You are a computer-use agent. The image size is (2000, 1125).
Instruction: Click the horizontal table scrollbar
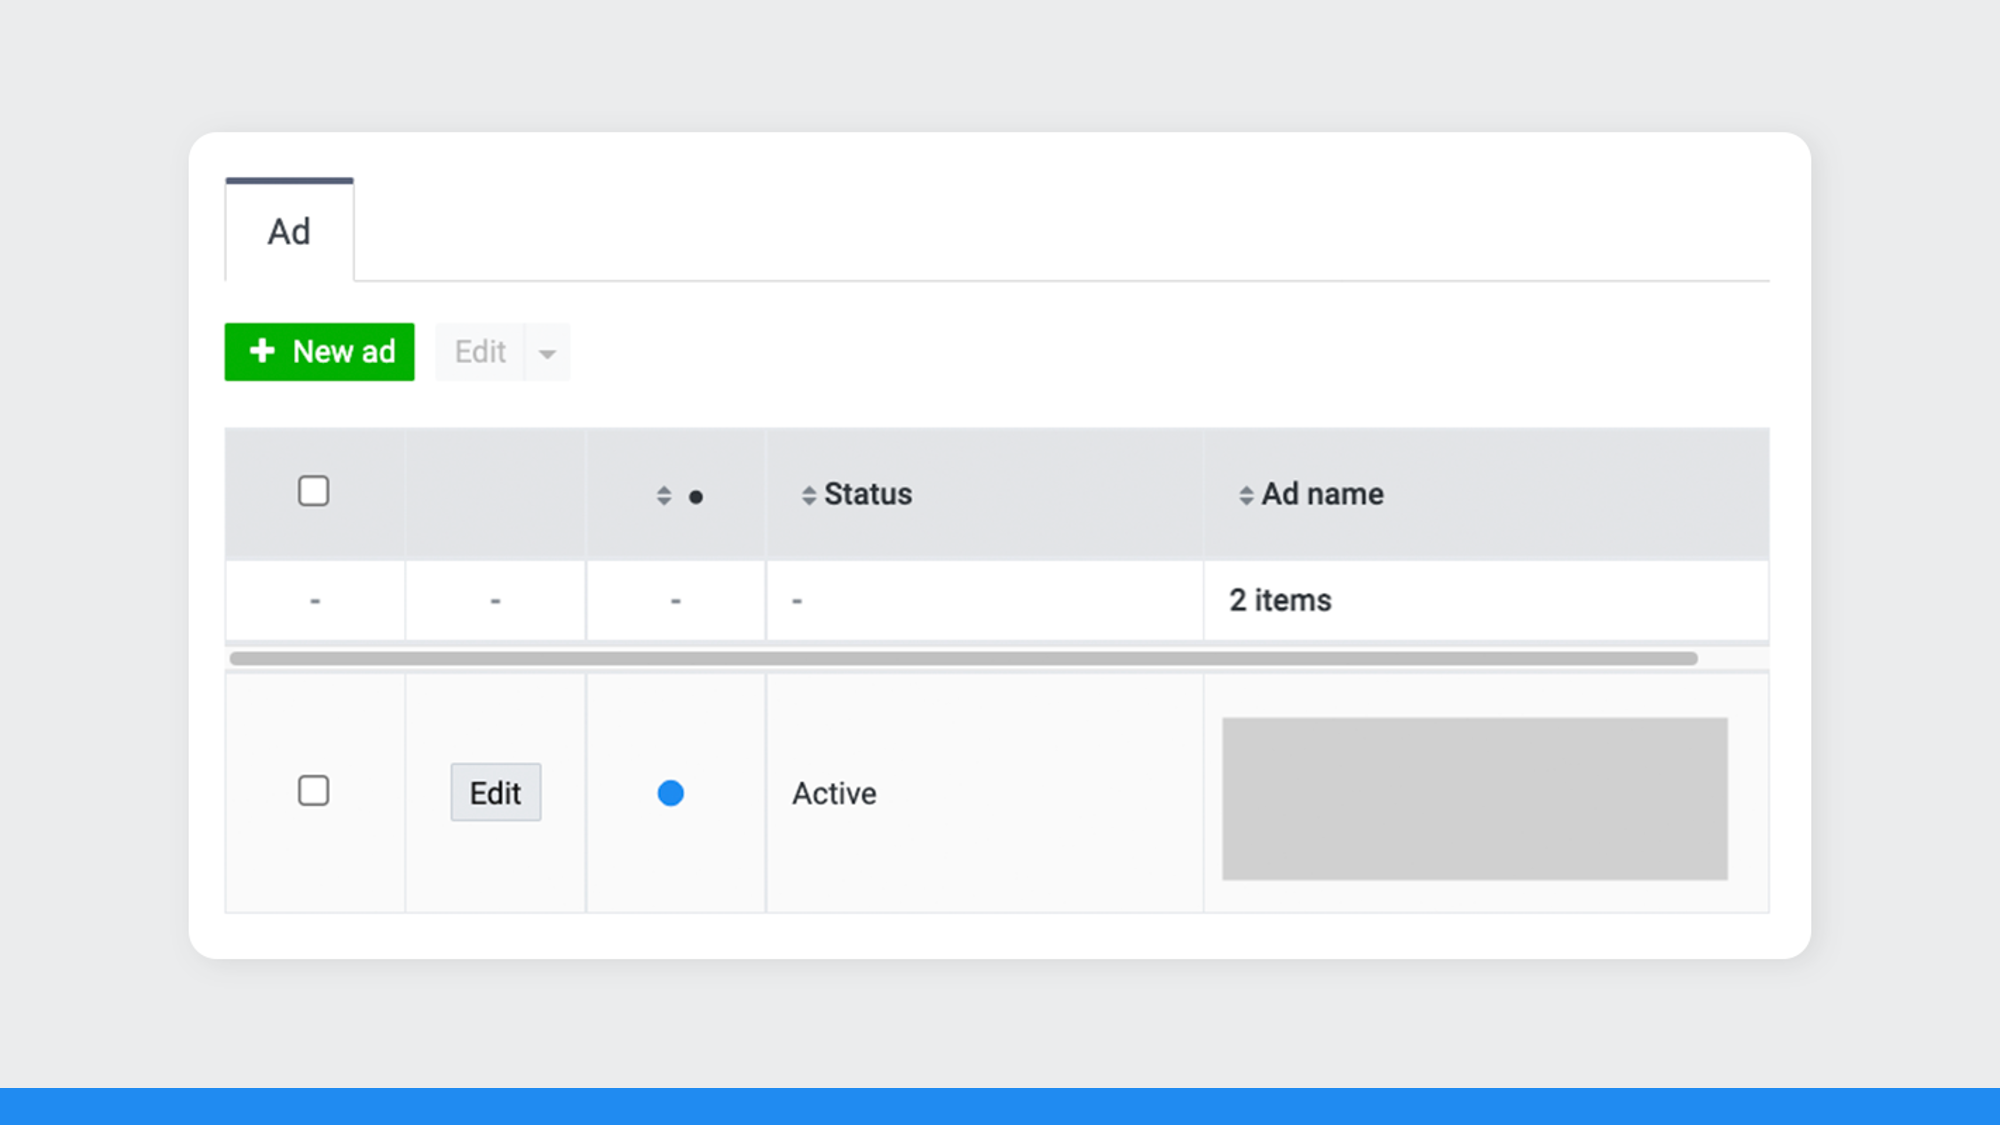[x=962, y=658]
